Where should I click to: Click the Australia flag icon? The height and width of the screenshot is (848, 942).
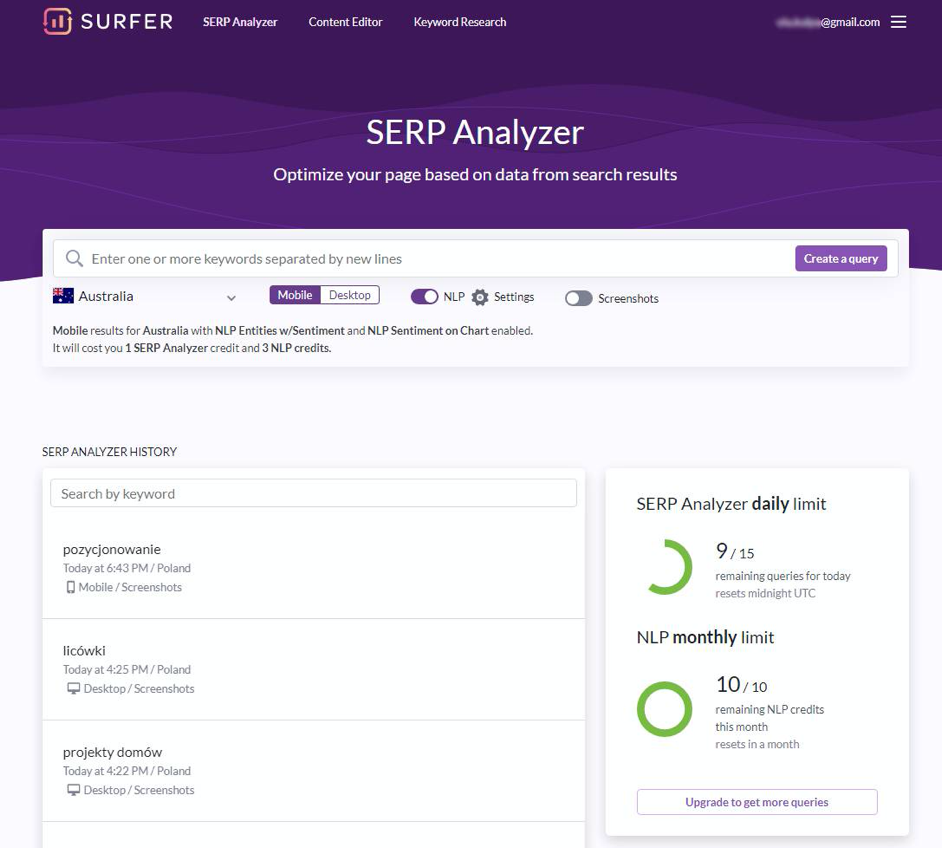tap(63, 296)
